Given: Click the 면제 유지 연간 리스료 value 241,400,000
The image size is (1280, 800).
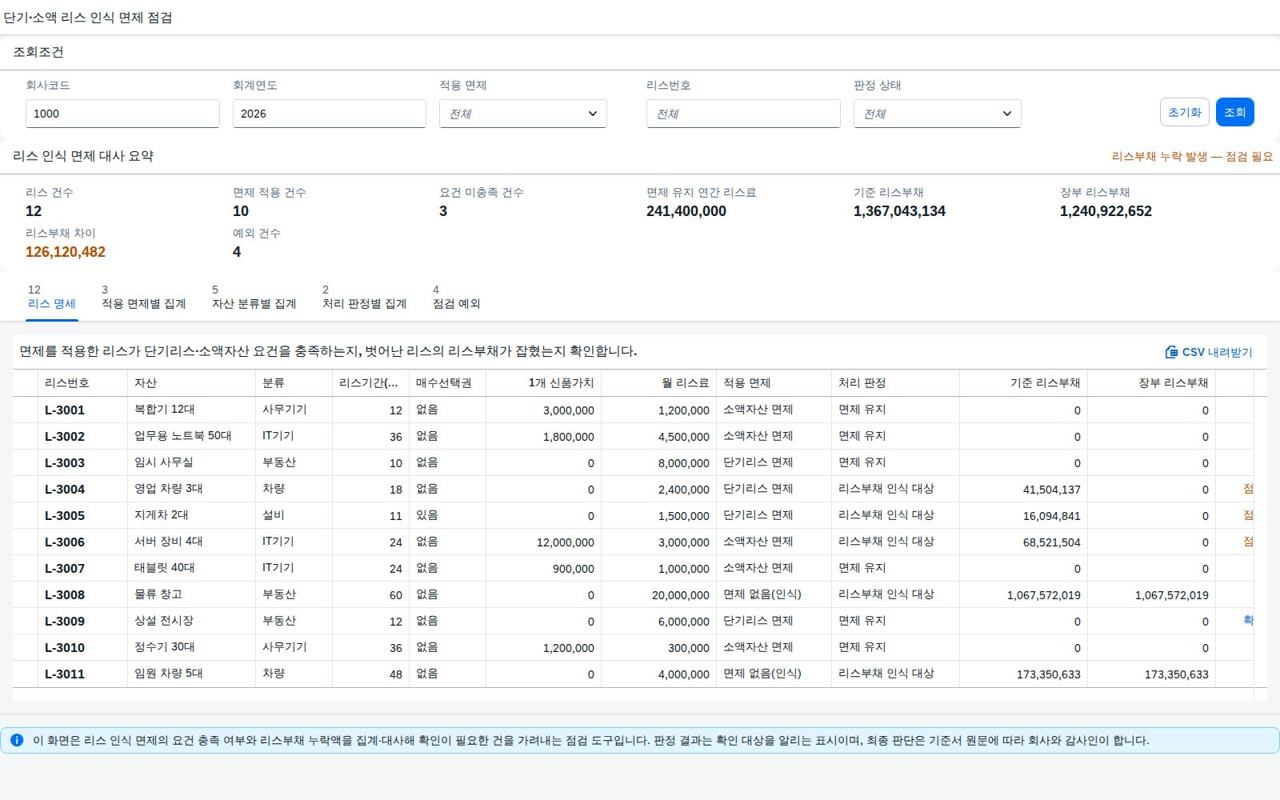Looking at the screenshot, I should [x=686, y=211].
